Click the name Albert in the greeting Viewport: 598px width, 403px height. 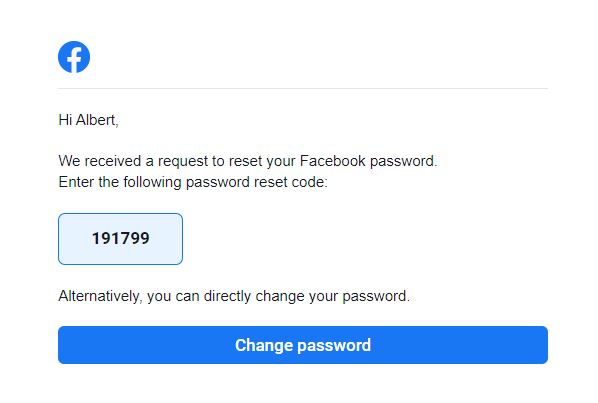96,120
